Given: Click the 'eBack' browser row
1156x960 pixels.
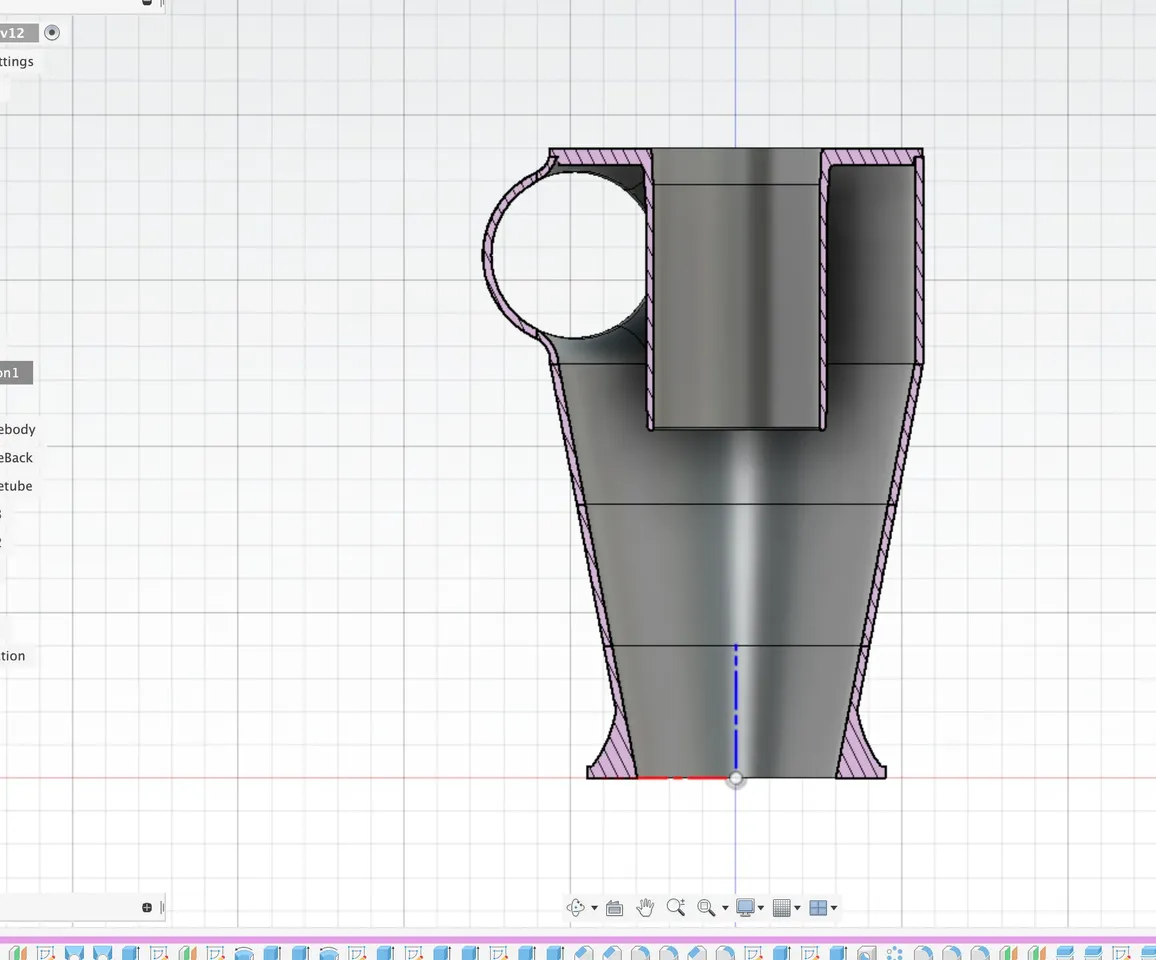Looking at the screenshot, I should tap(16, 458).
